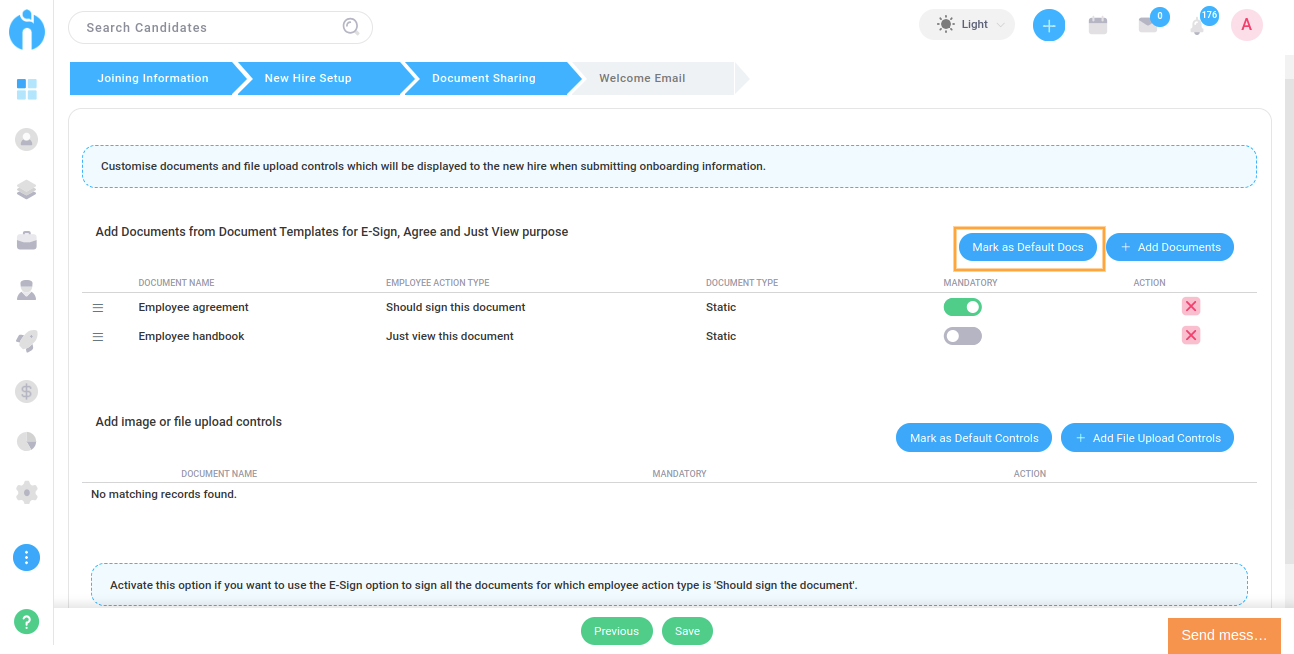Open the Light theme dropdown
1294x654 pixels.
coord(967,25)
